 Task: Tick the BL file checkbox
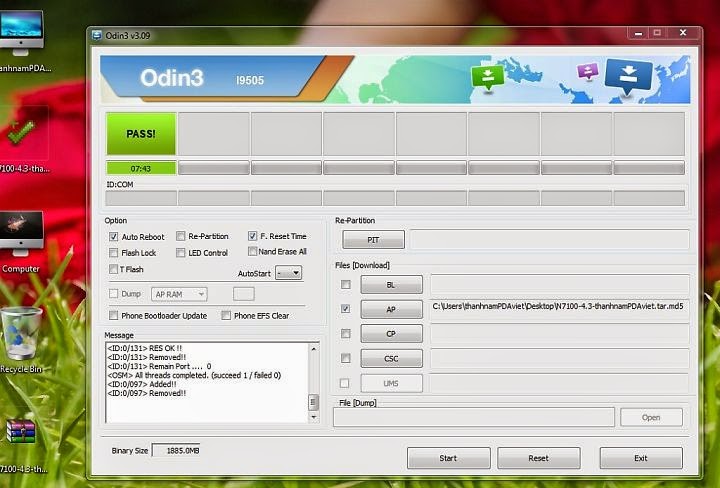click(345, 285)
